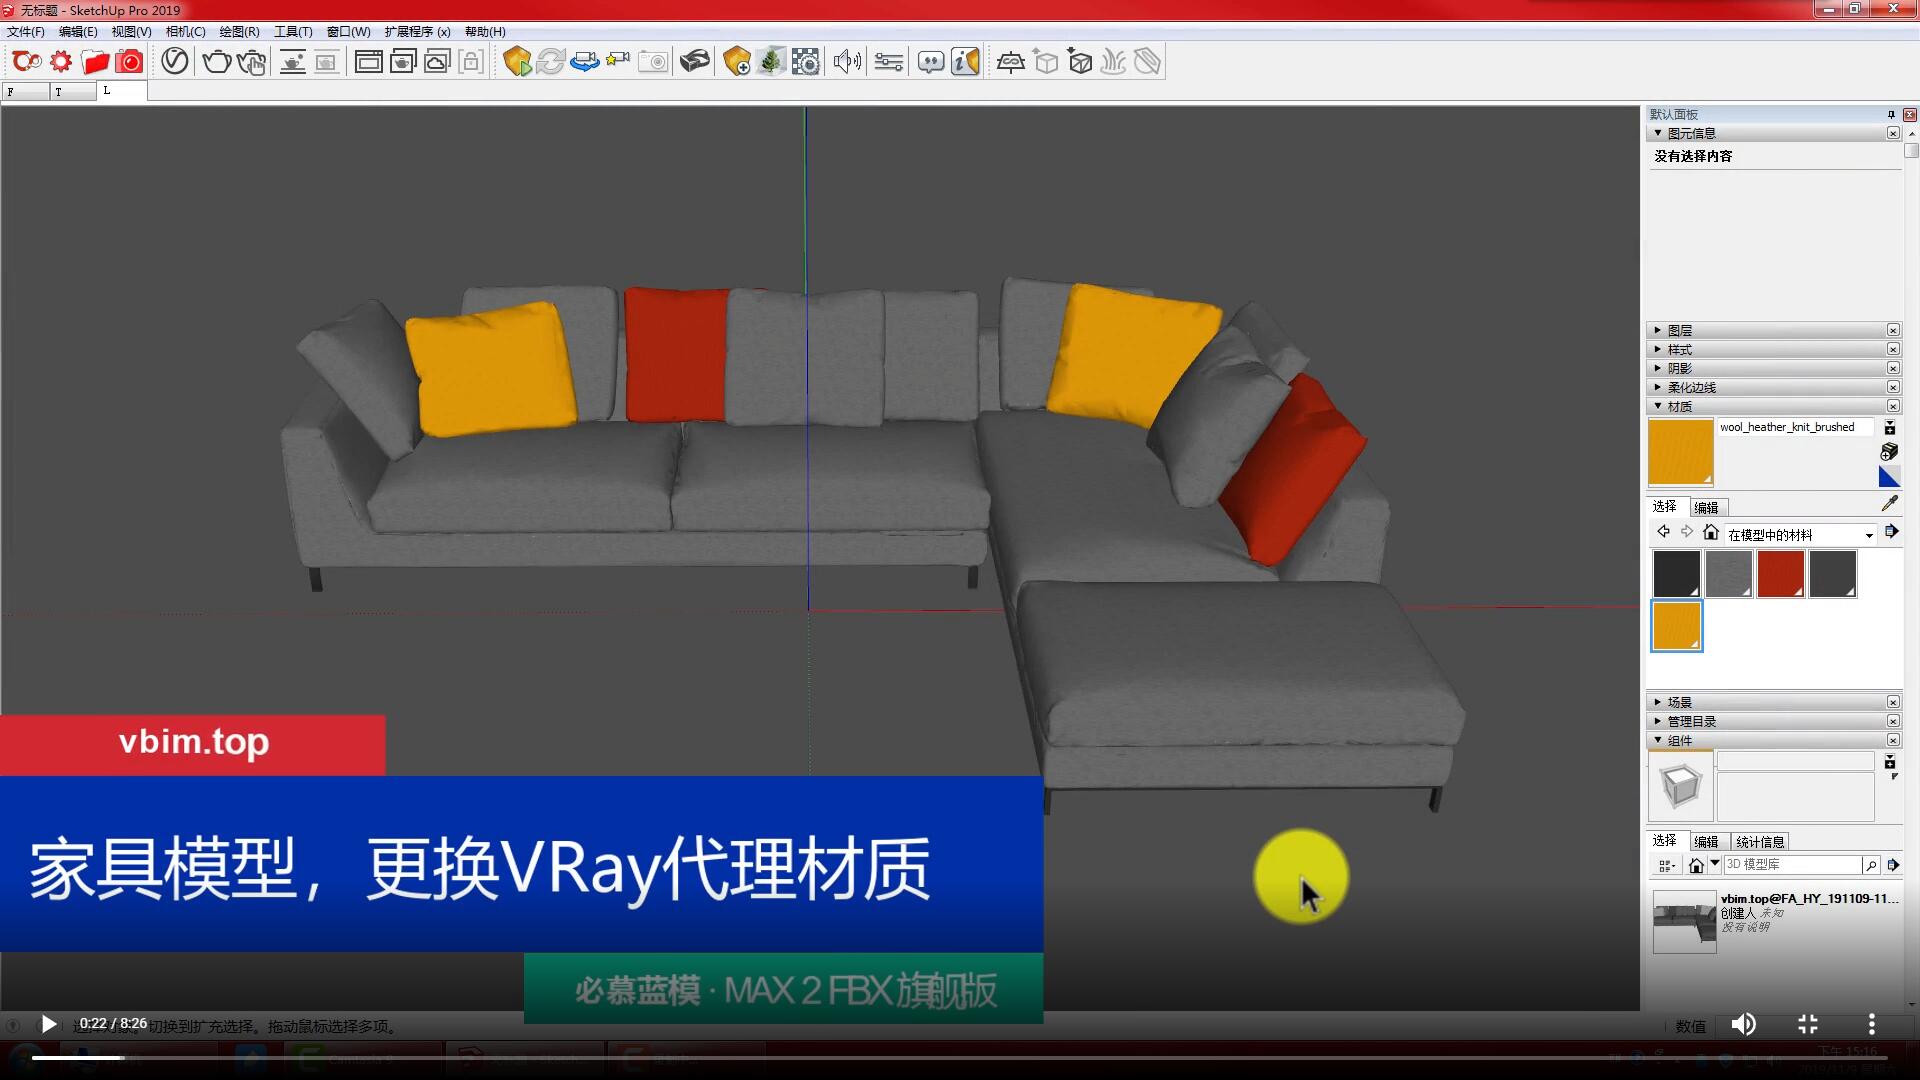Switch to 编辑 tab in materials
The image size is (1920, 1080).
(1706, 508)
